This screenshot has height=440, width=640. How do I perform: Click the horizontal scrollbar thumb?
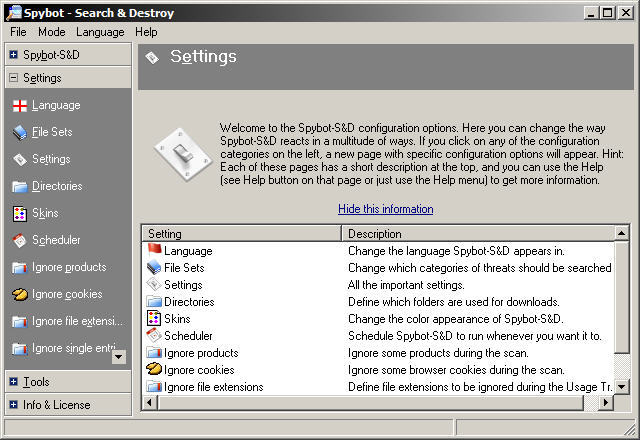click(x=371, y=402)
